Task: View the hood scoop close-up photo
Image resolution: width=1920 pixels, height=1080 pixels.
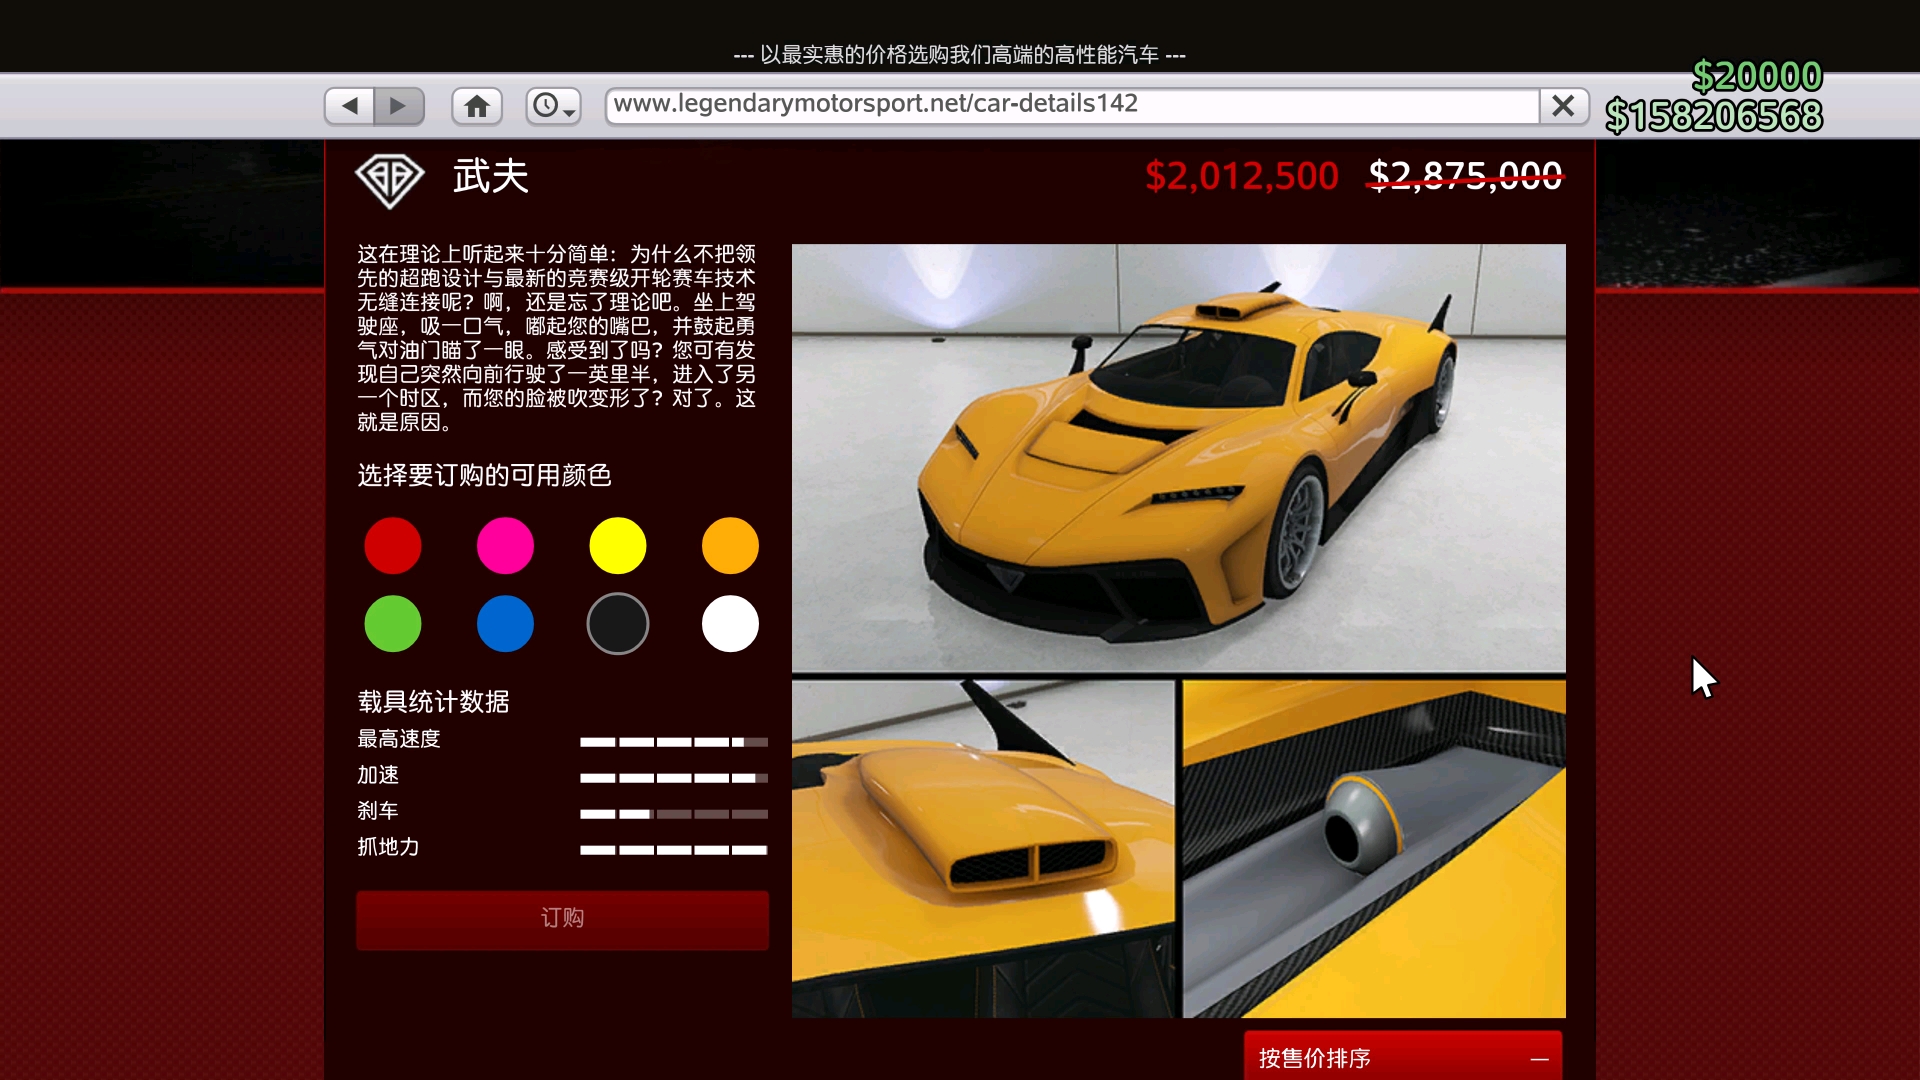Action: pyautogui.click(x=983, y=849)
